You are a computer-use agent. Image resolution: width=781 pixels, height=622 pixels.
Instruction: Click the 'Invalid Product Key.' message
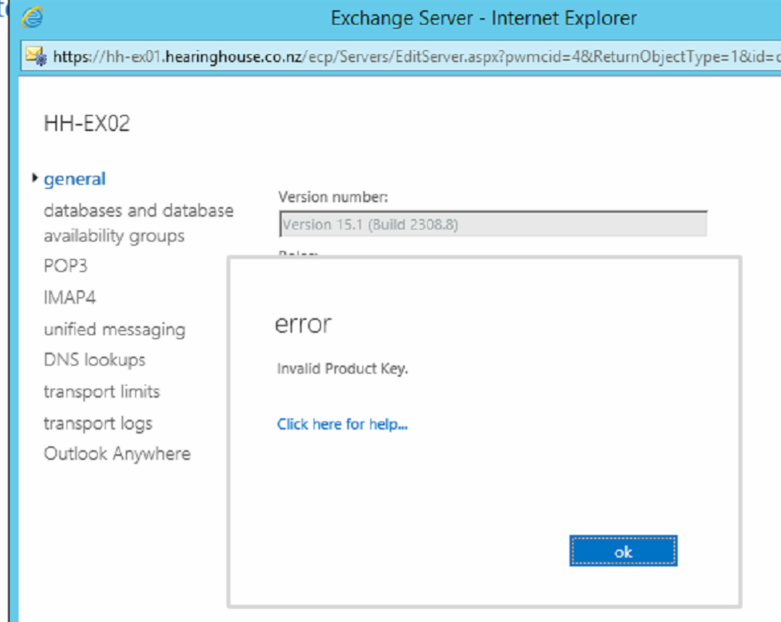(342, 369)
